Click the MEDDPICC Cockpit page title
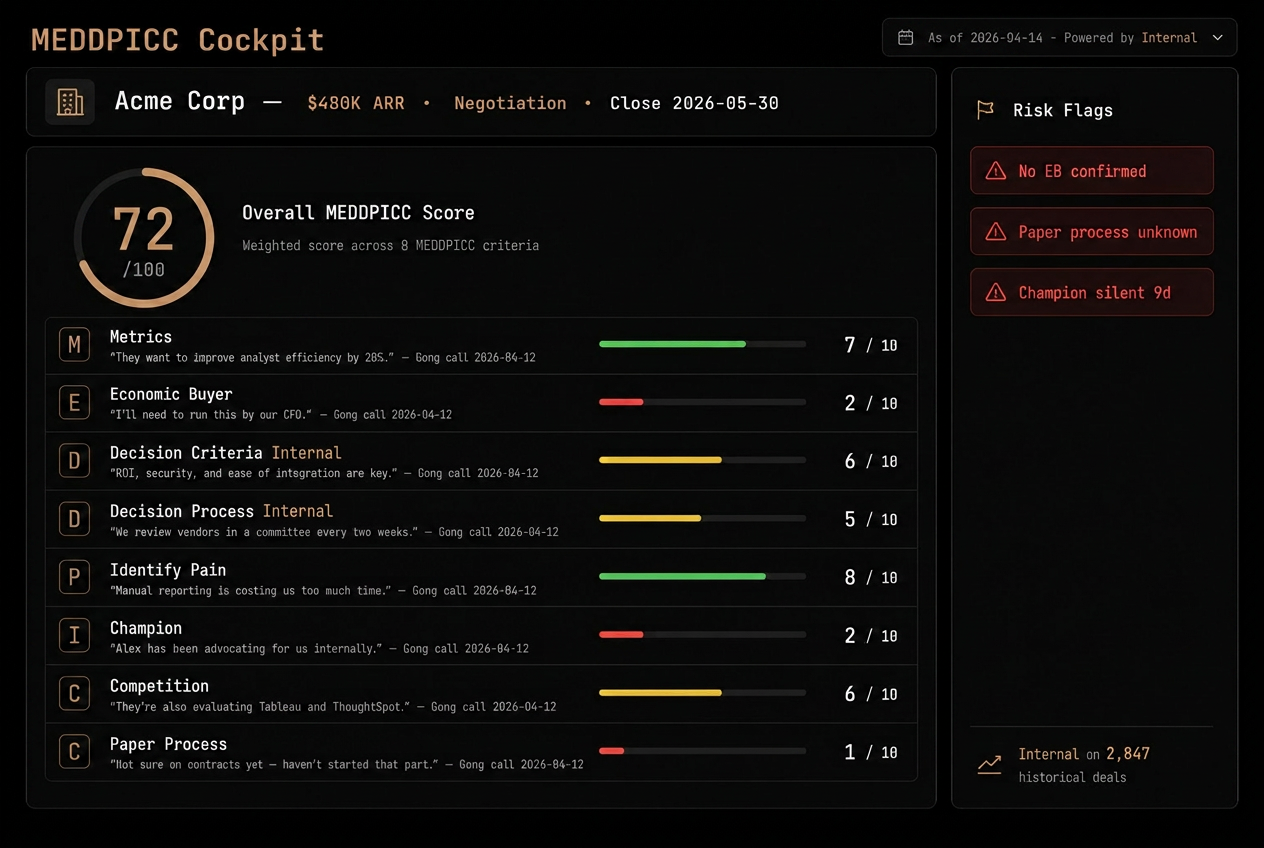The image size is (1264, 848). point(178,40)
